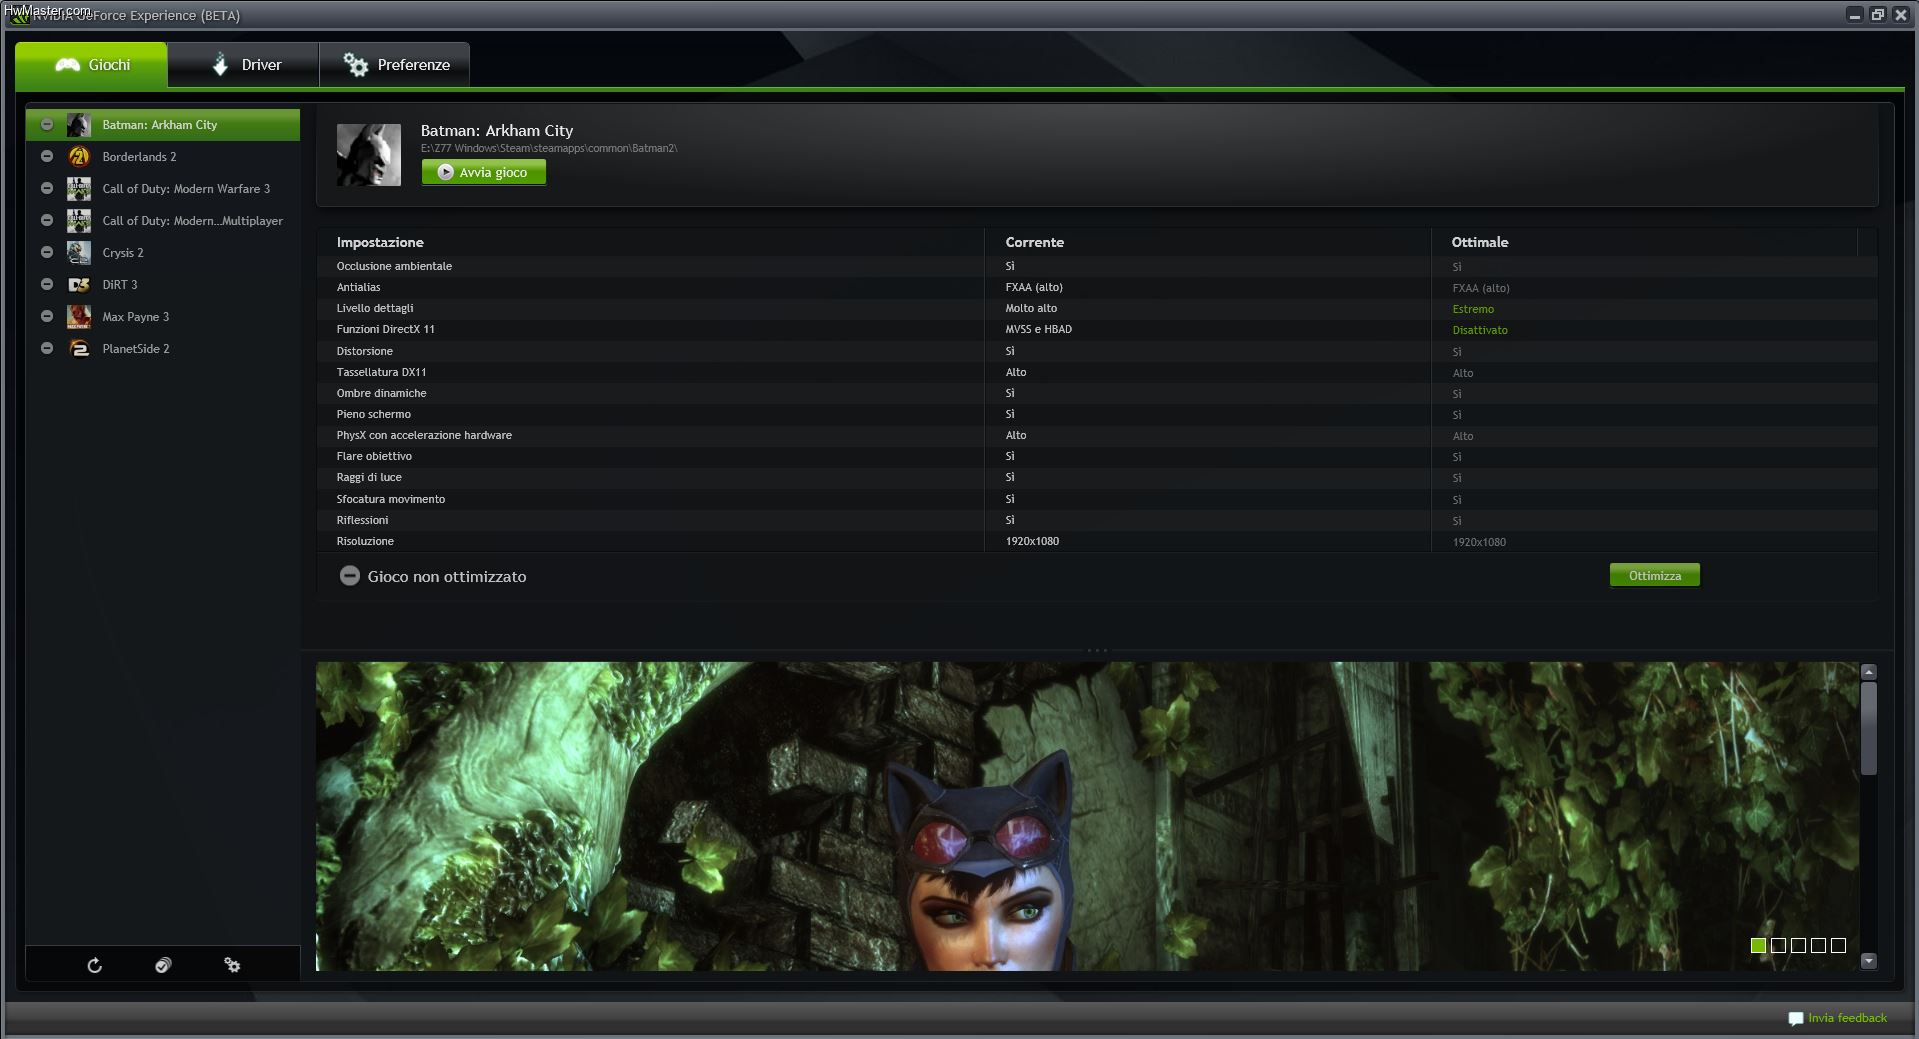Click the minus status icon next to Crysis 2
Screen dimensions: 1919x1039
tap(46, 253)
